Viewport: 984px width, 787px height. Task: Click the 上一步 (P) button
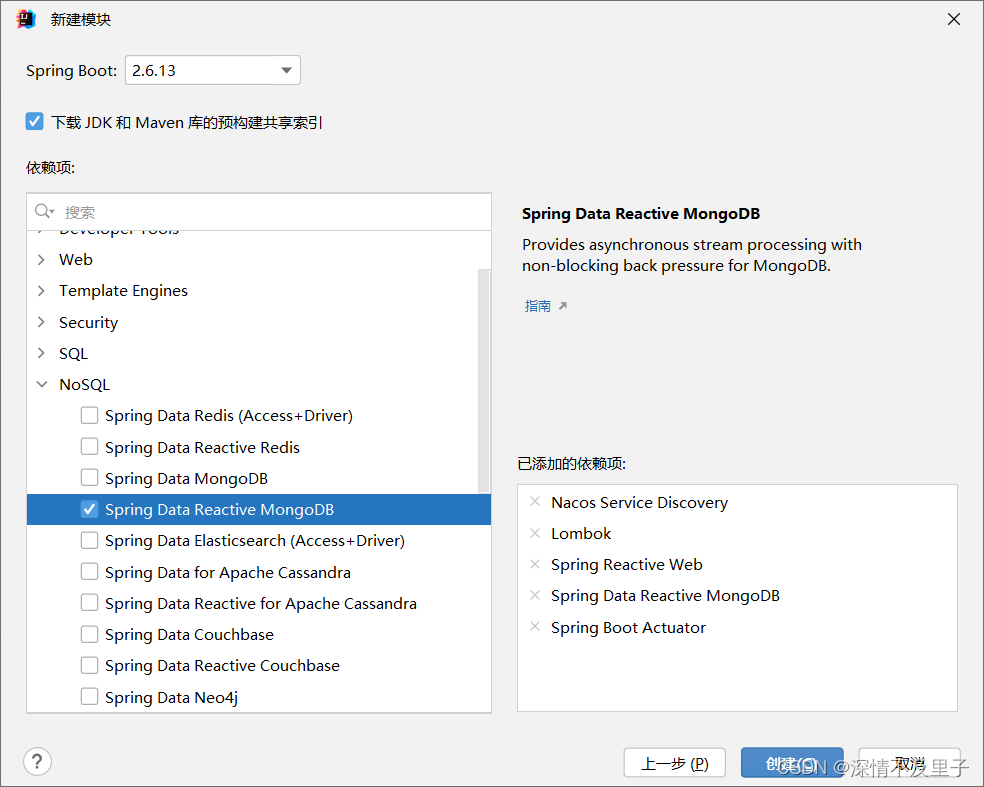[675, 763]
